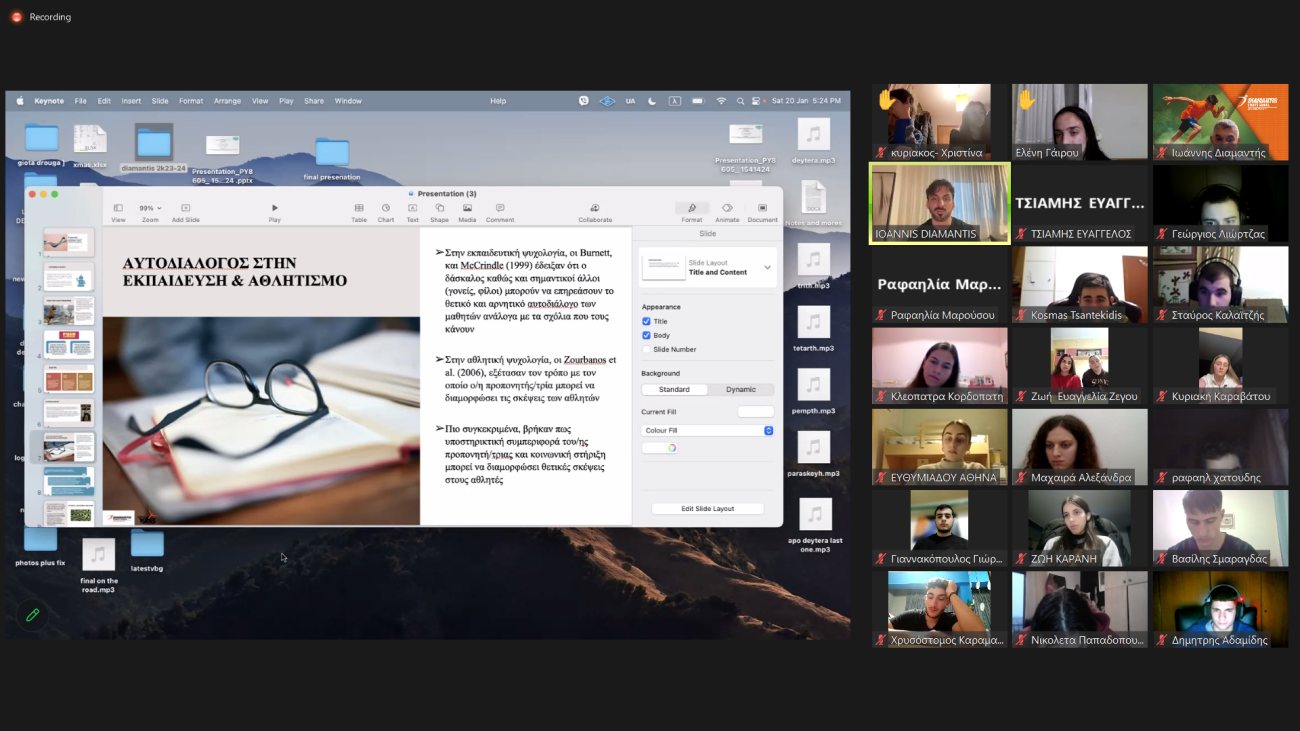Click the Add Slide toolbar button
The image size is (1300, 731).
185,212
